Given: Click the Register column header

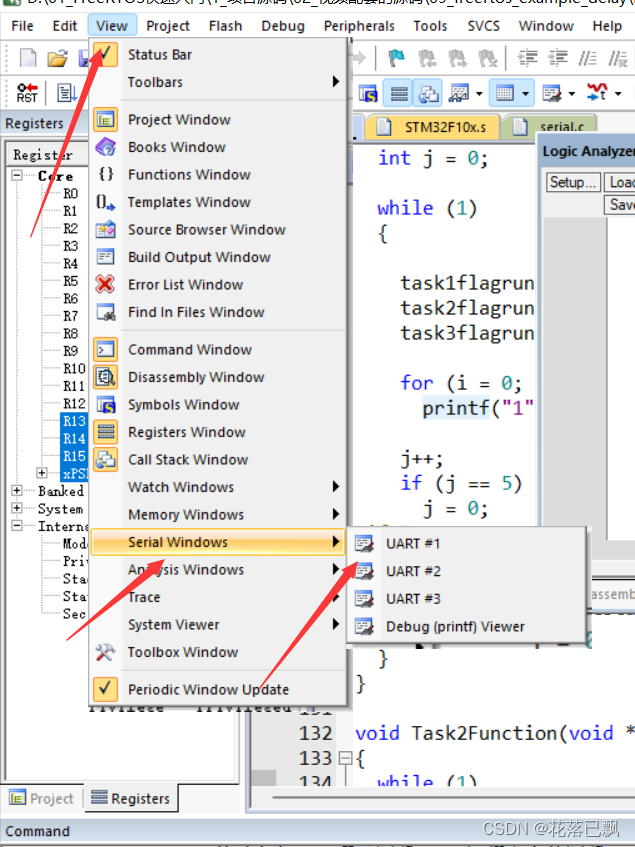Looking at the screenshot, I should 46,155.
